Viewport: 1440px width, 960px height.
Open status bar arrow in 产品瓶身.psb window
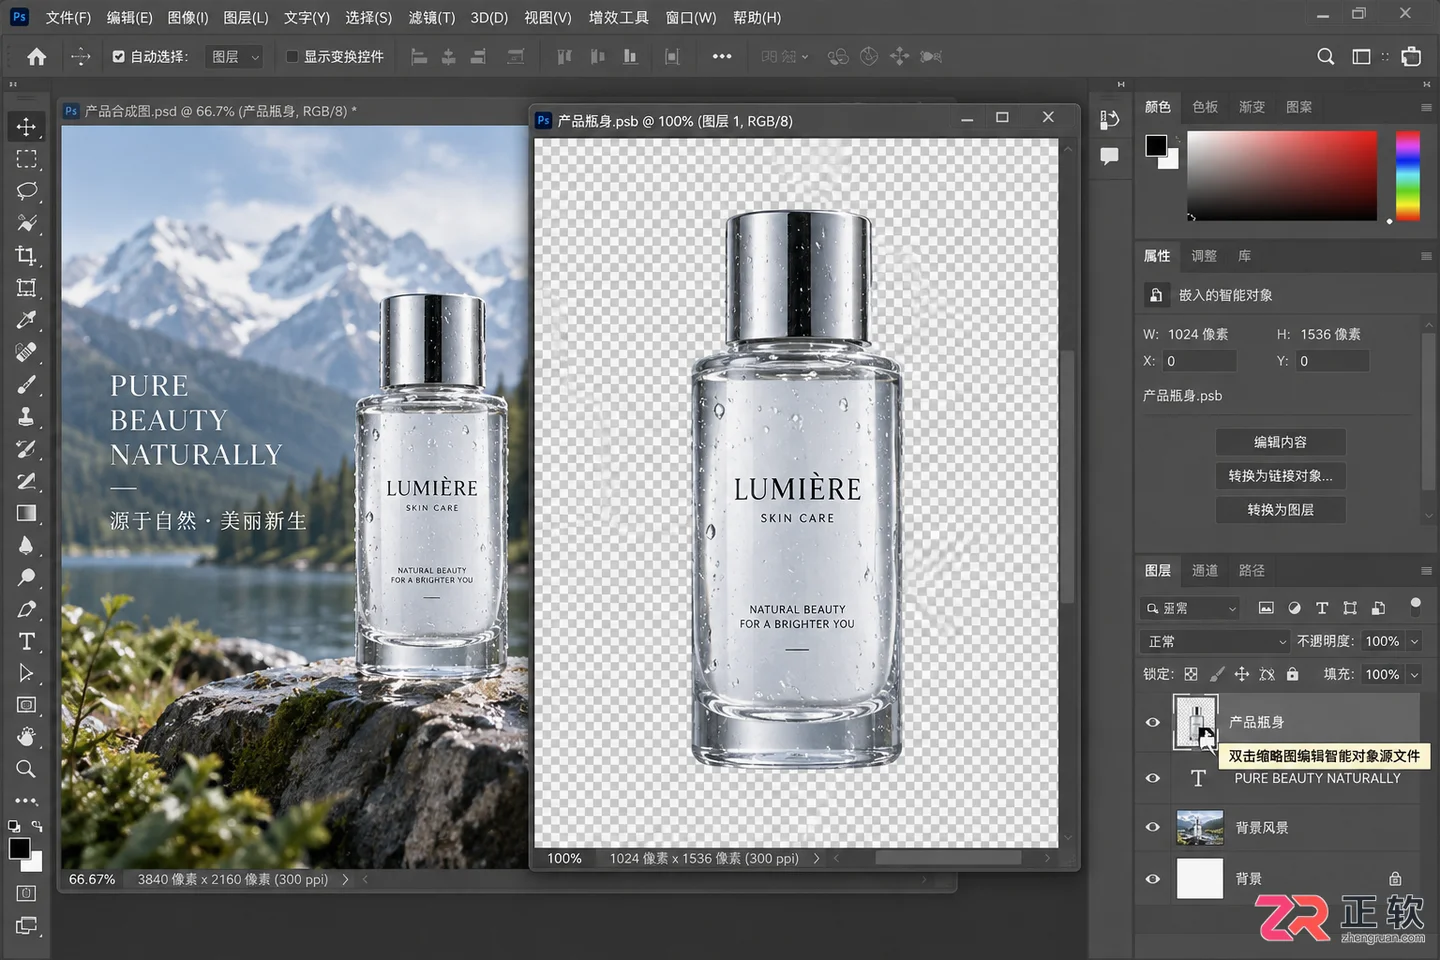(816, 858)
